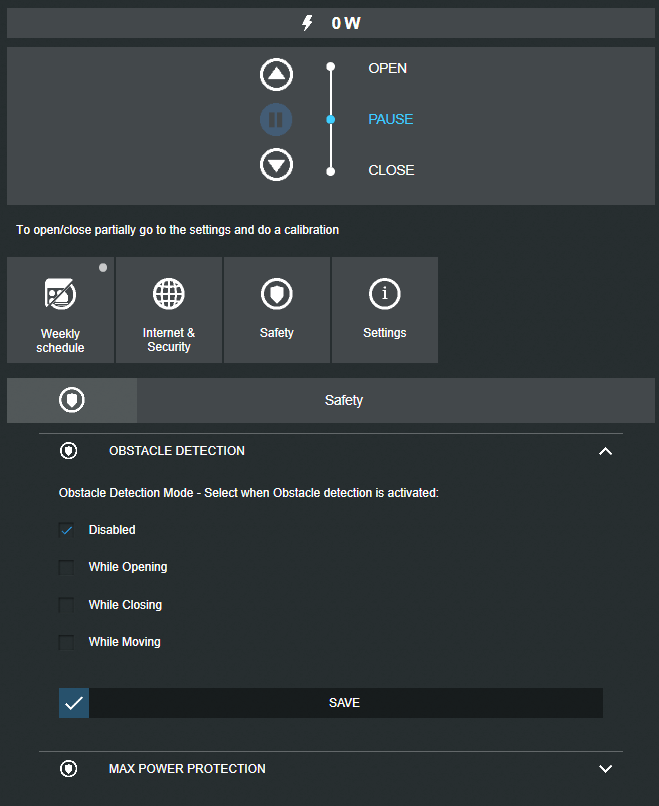Click the shield icon beside Obstacle Detection
This screenshot has width=659, height=806.
(x=68, y=451)
